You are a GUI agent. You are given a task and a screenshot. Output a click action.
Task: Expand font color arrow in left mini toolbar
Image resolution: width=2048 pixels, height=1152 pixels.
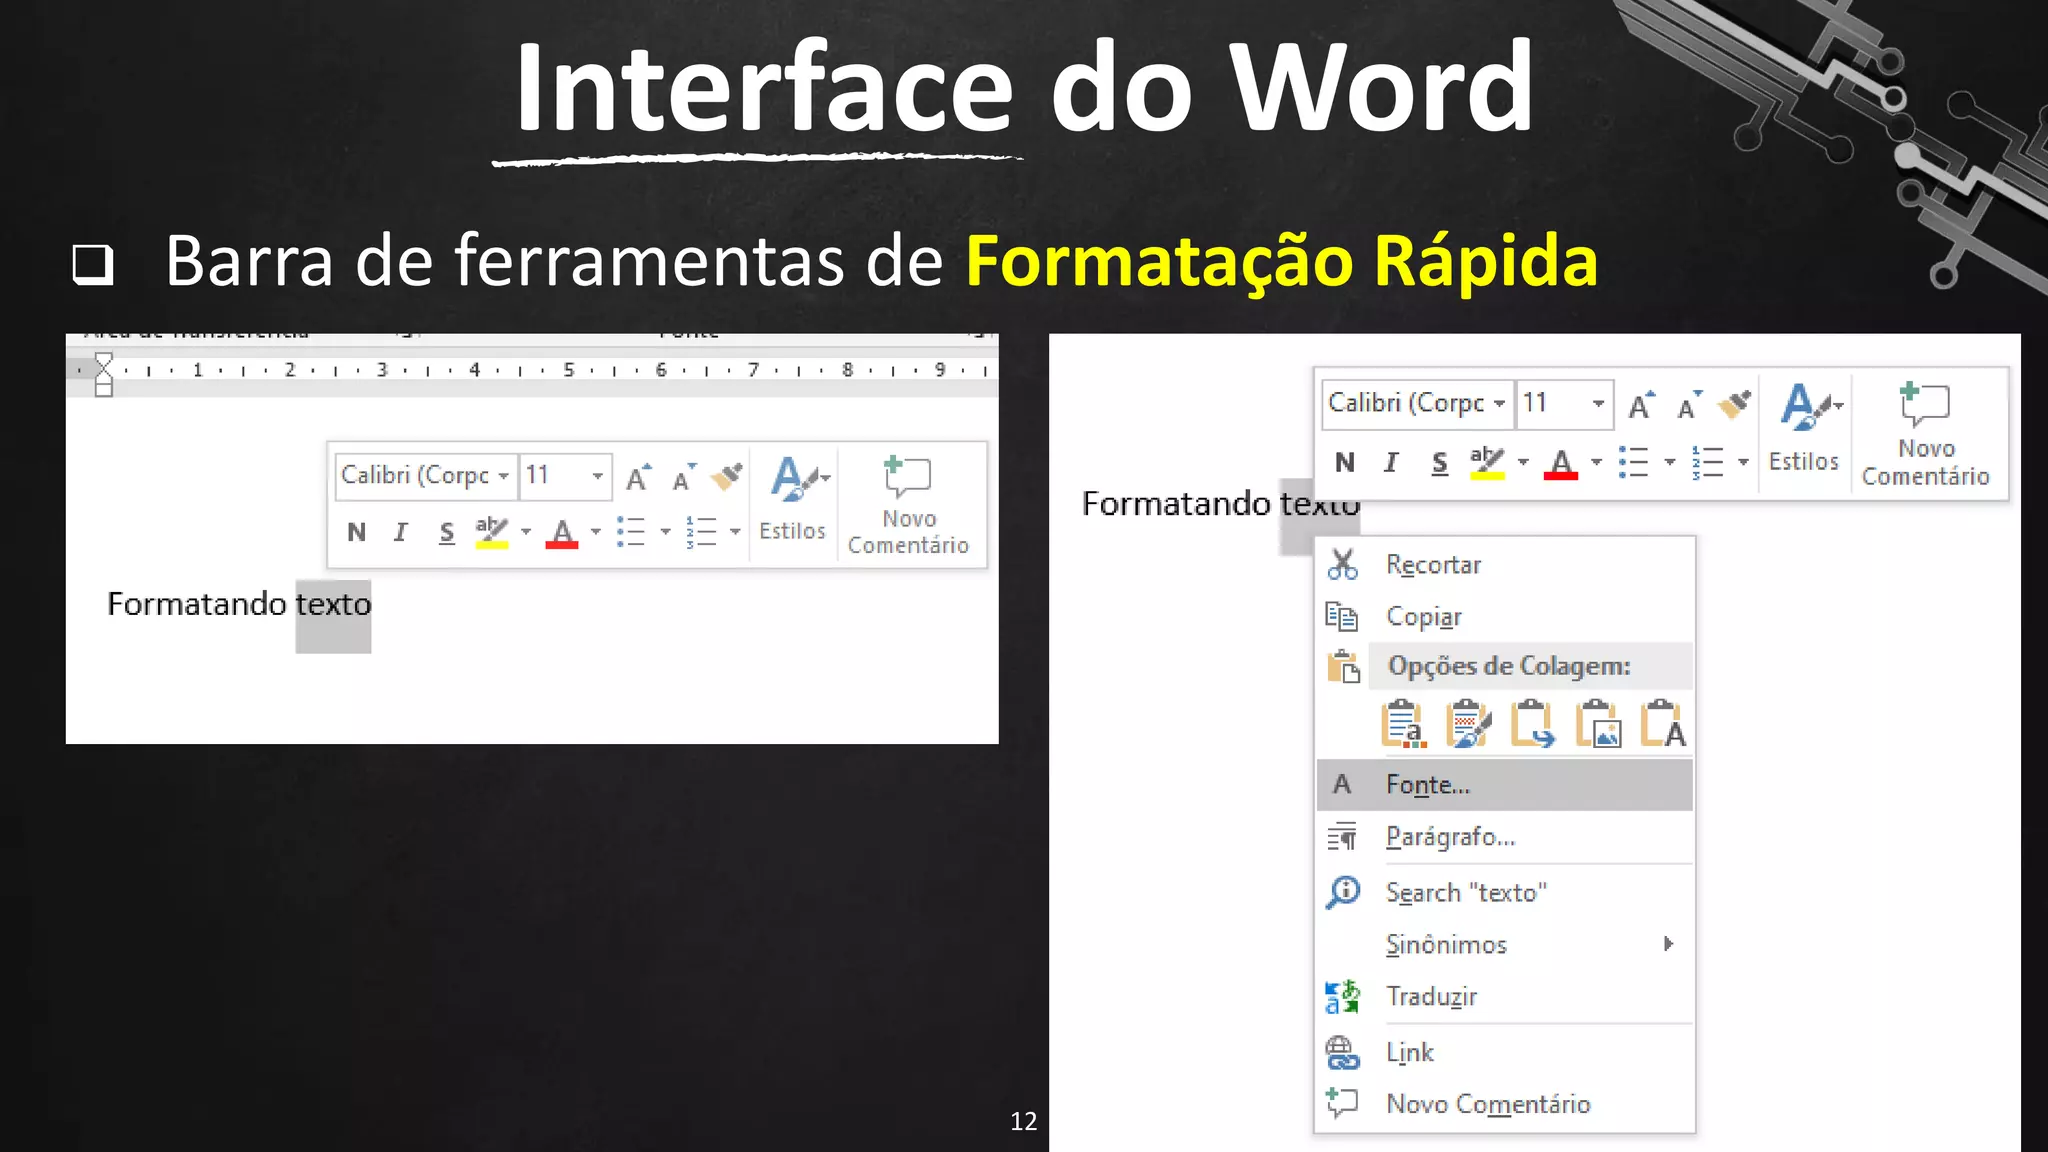595,532
